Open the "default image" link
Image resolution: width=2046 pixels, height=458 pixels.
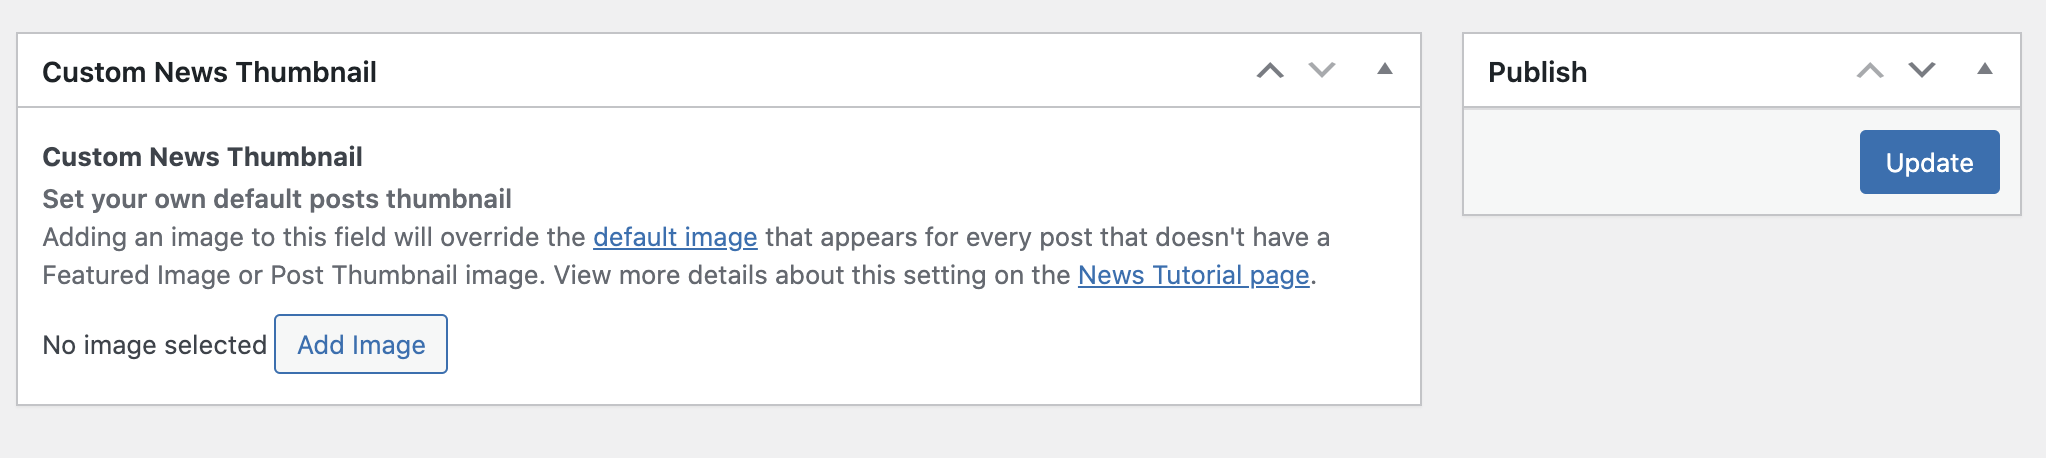(675, 237)
